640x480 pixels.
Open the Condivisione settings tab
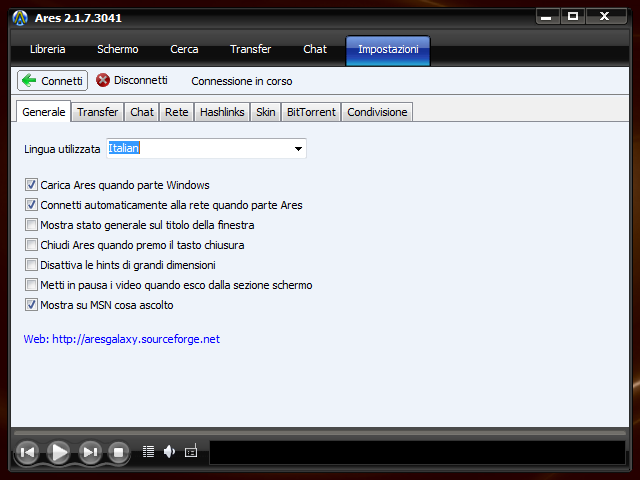coord(377,112)
